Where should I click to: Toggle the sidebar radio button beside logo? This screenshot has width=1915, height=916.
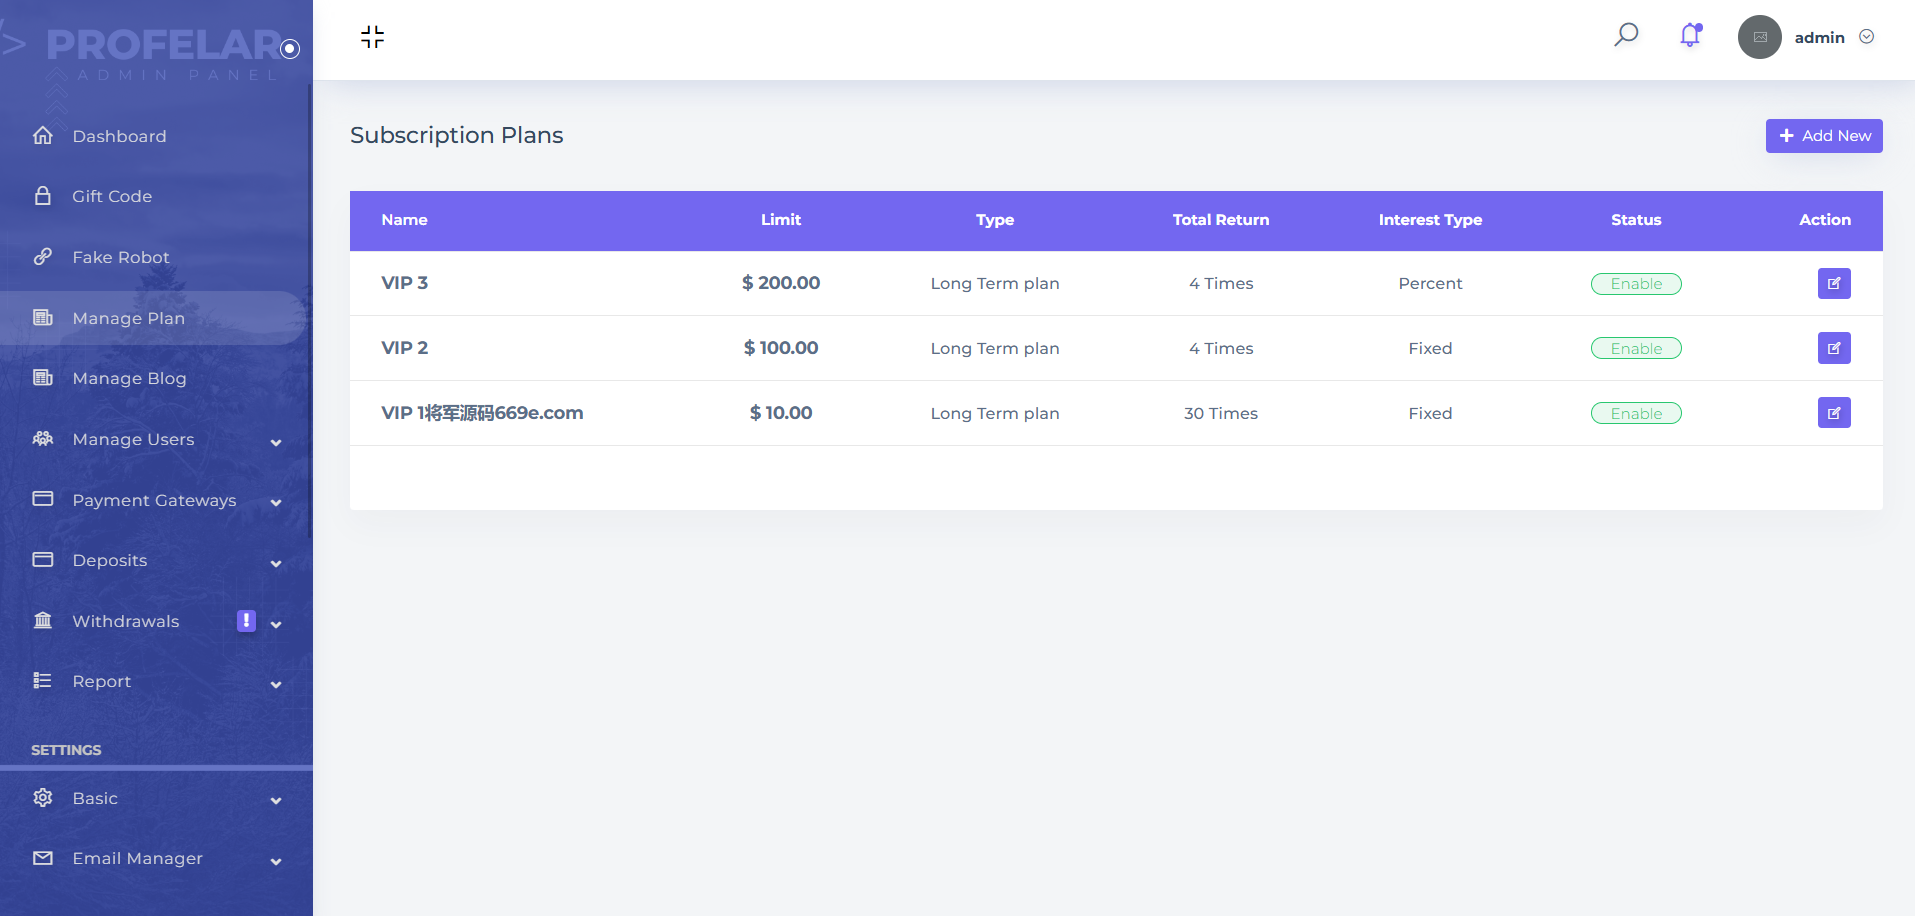pyautogui.click(x=290, y=48)
